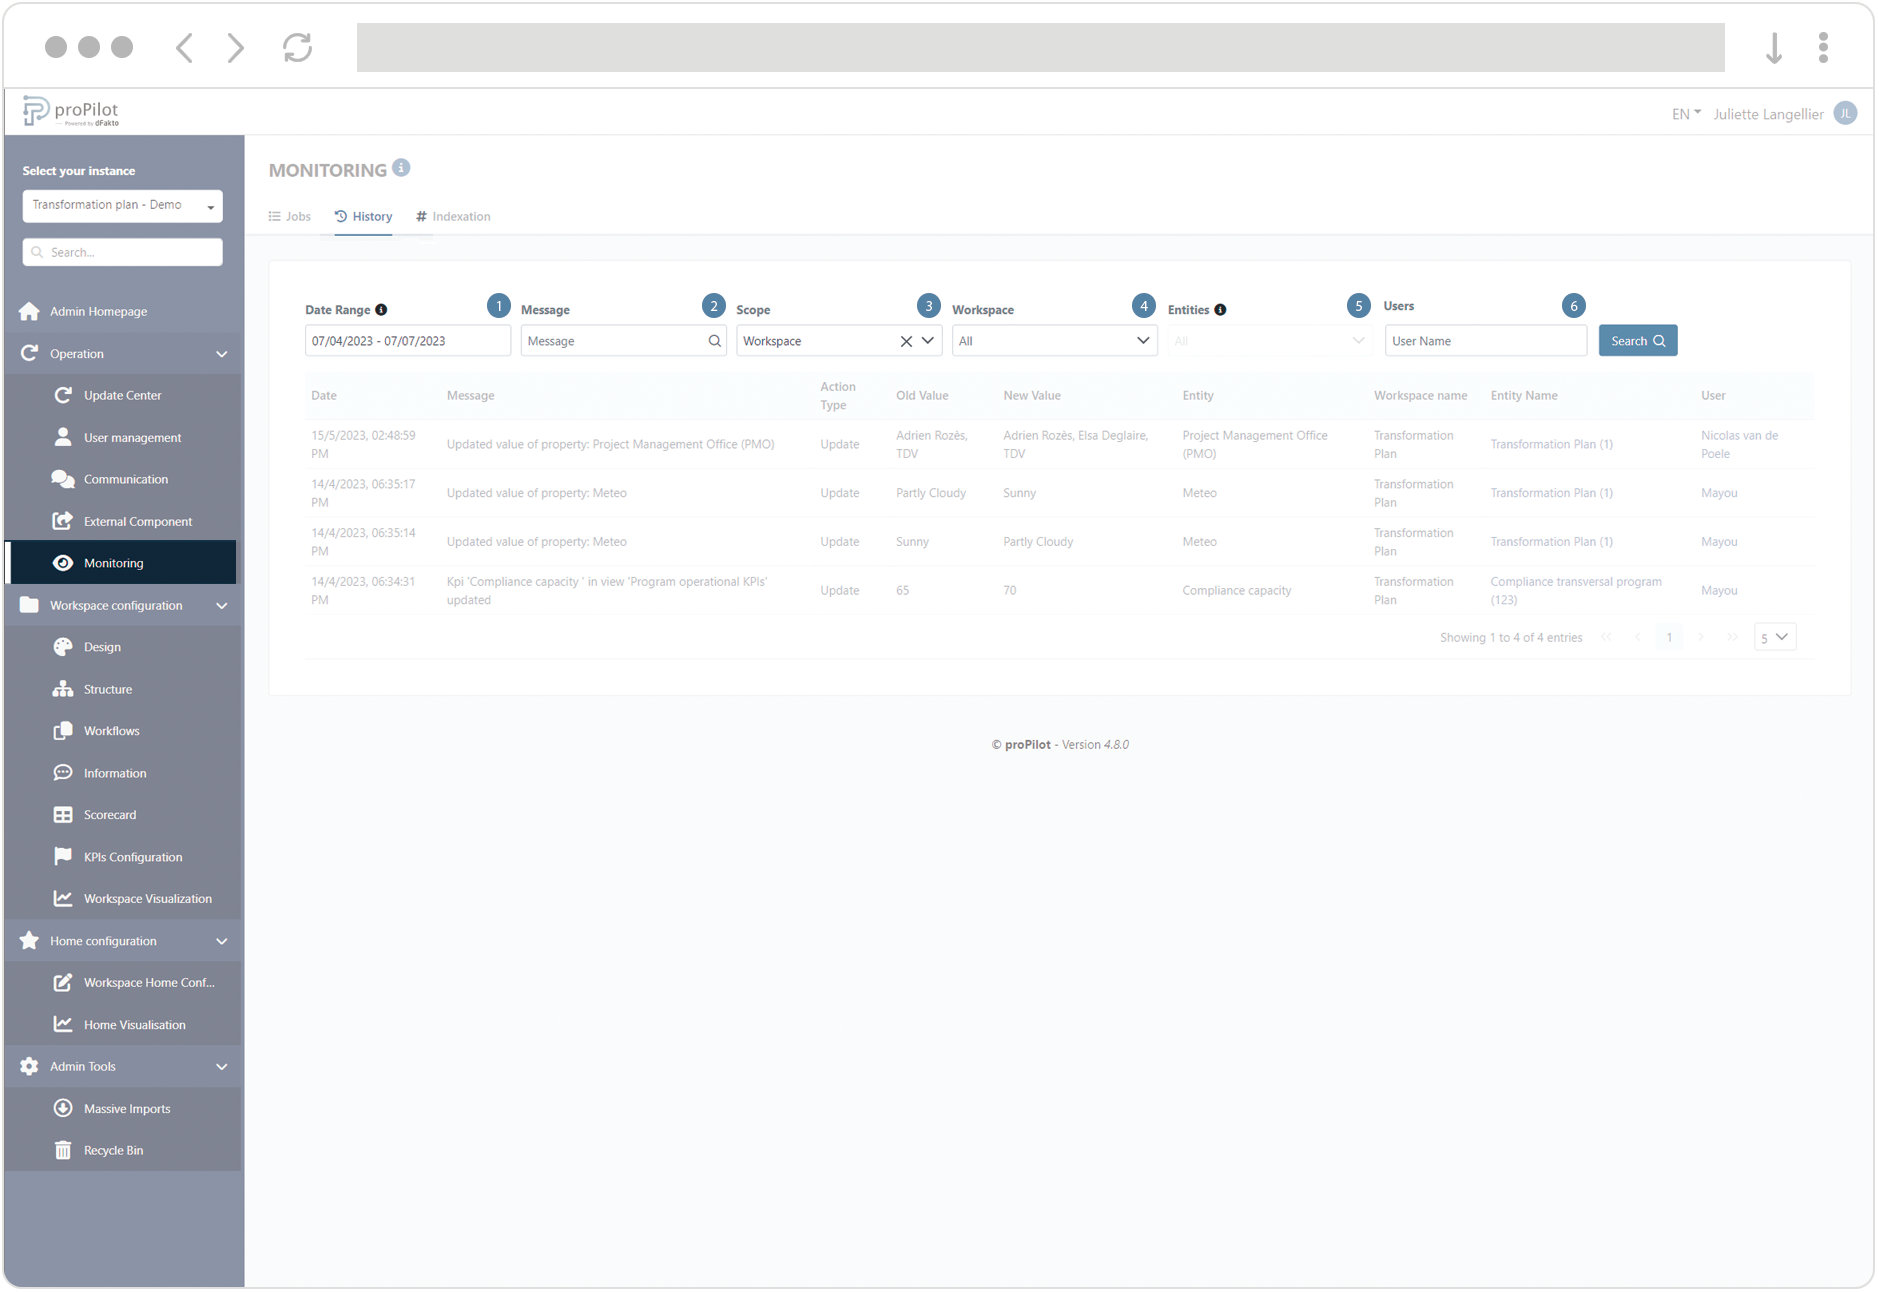Click the User Name input field
This screenshot has height=1293, width=1879.
tap(1485, 341)
